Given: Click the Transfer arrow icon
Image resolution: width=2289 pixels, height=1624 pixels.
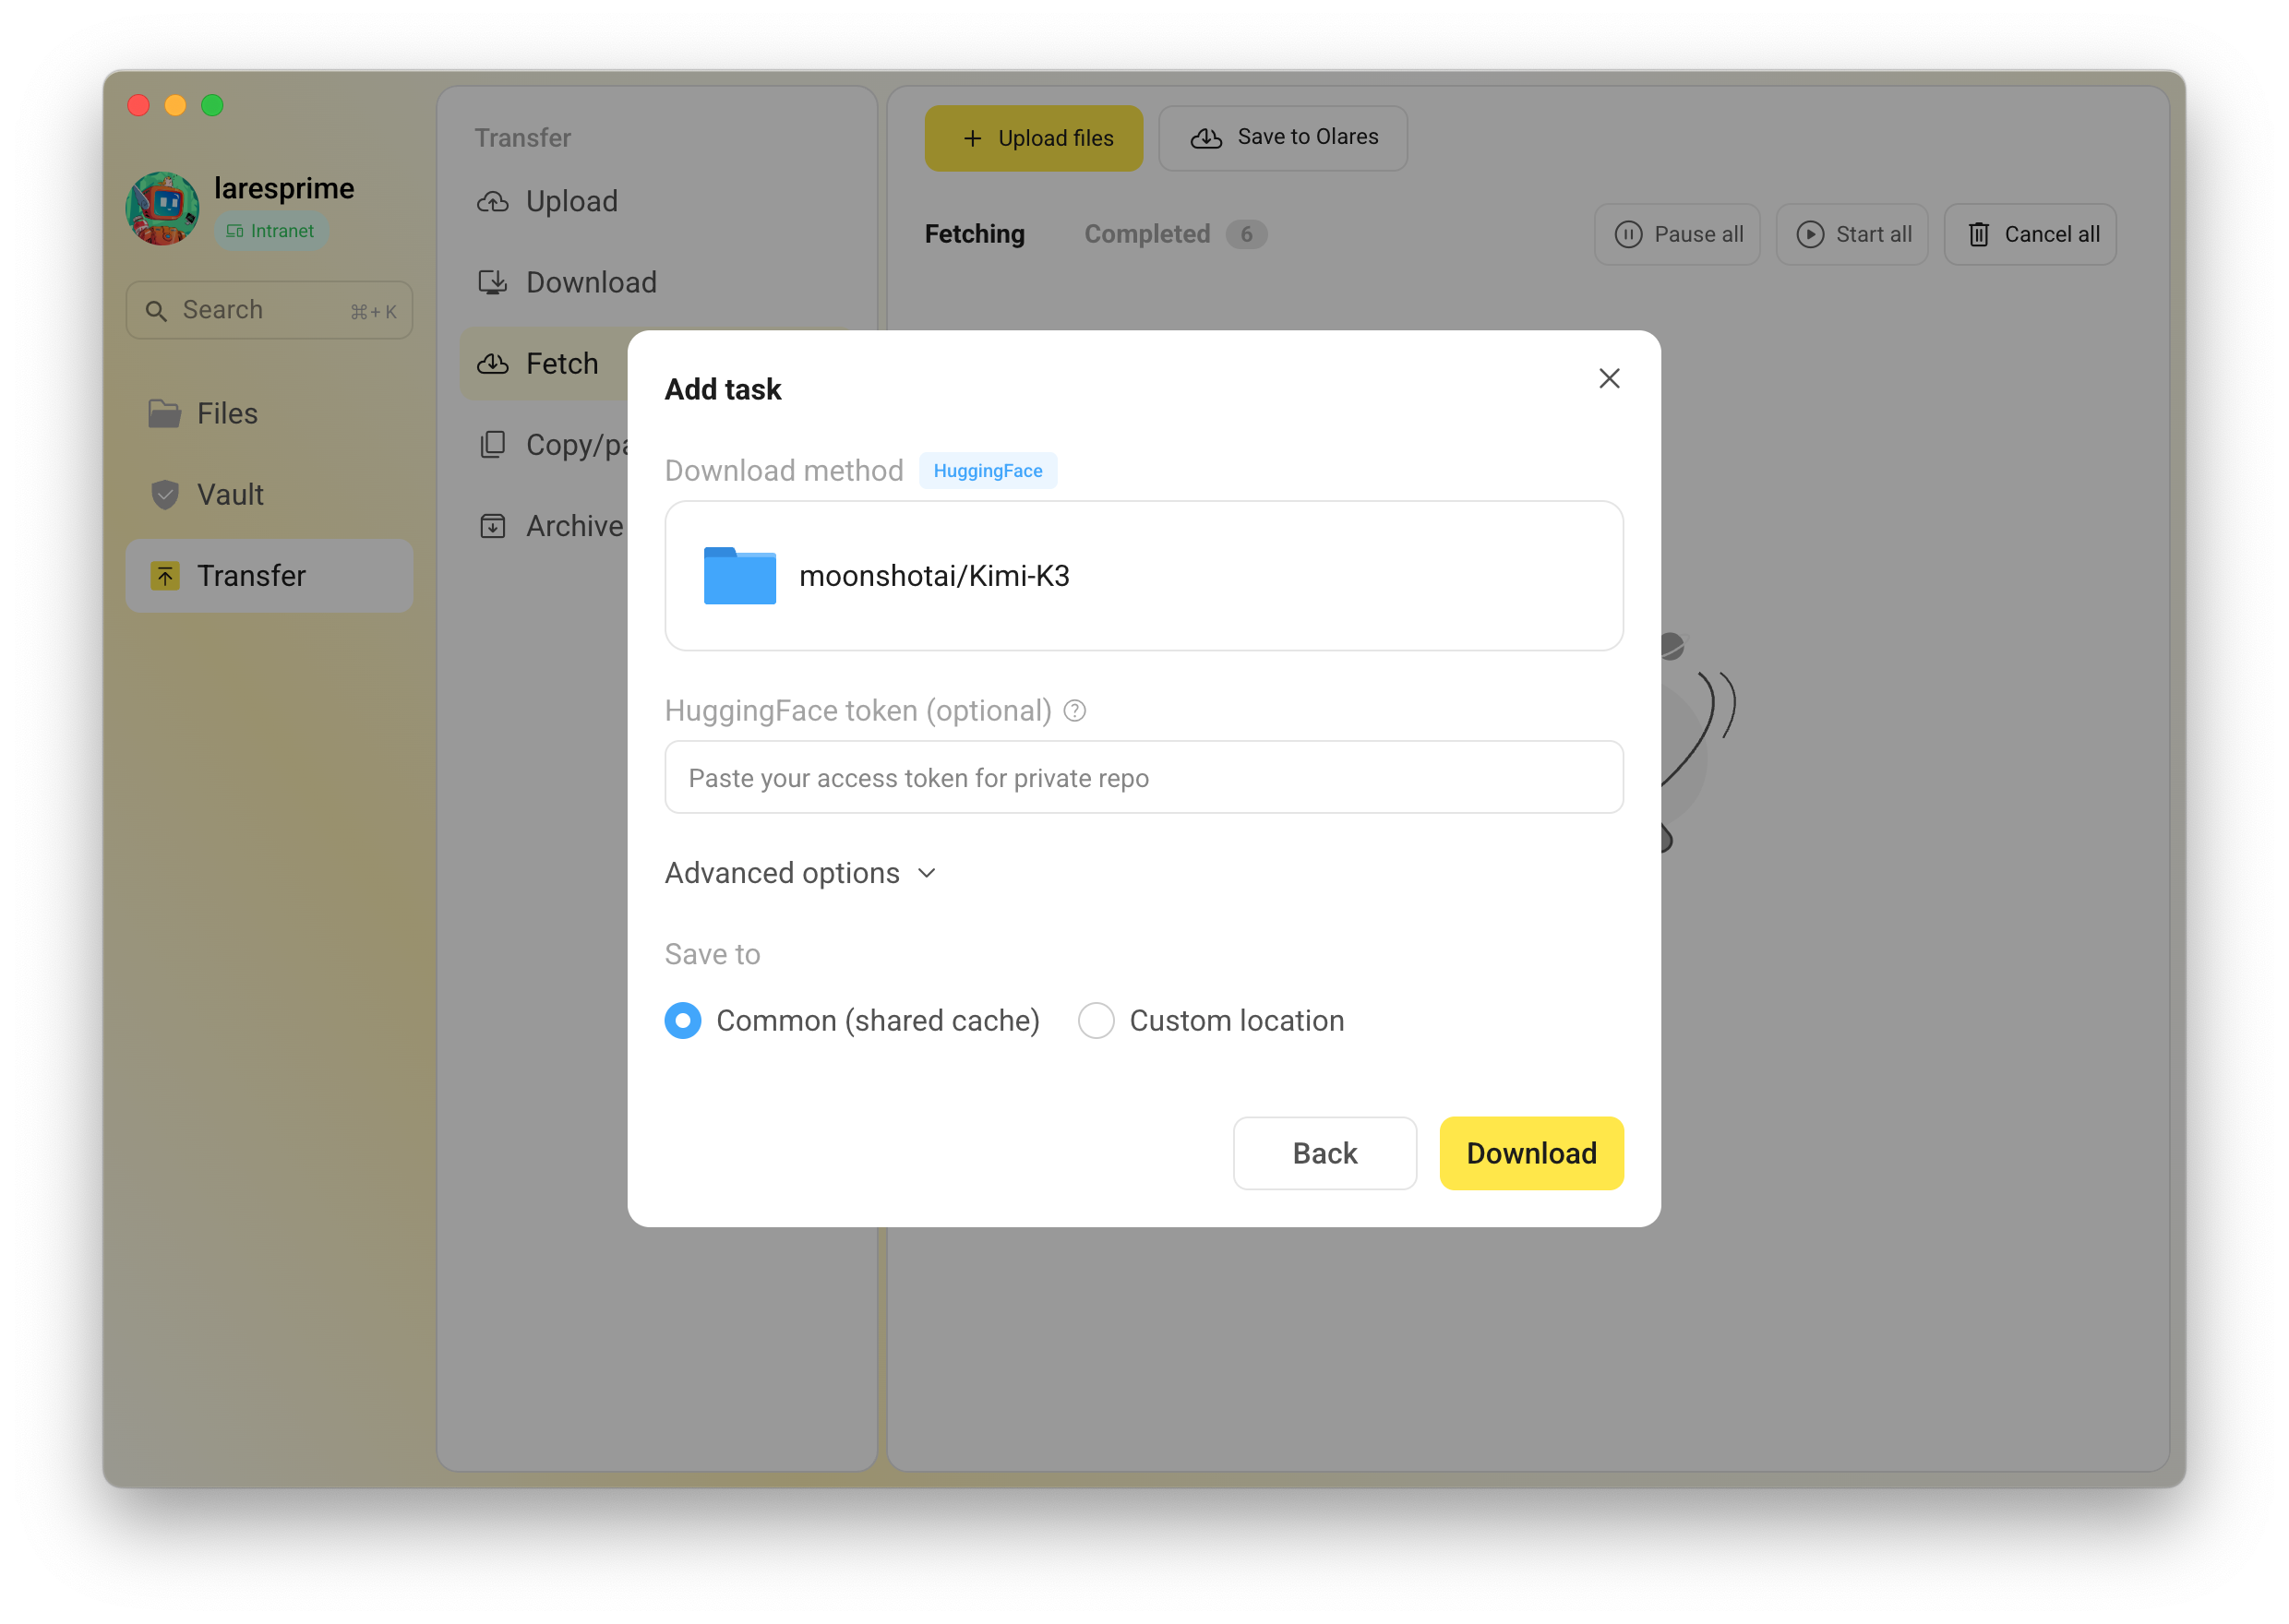Looking at the screenshot, I should point(164,575).
